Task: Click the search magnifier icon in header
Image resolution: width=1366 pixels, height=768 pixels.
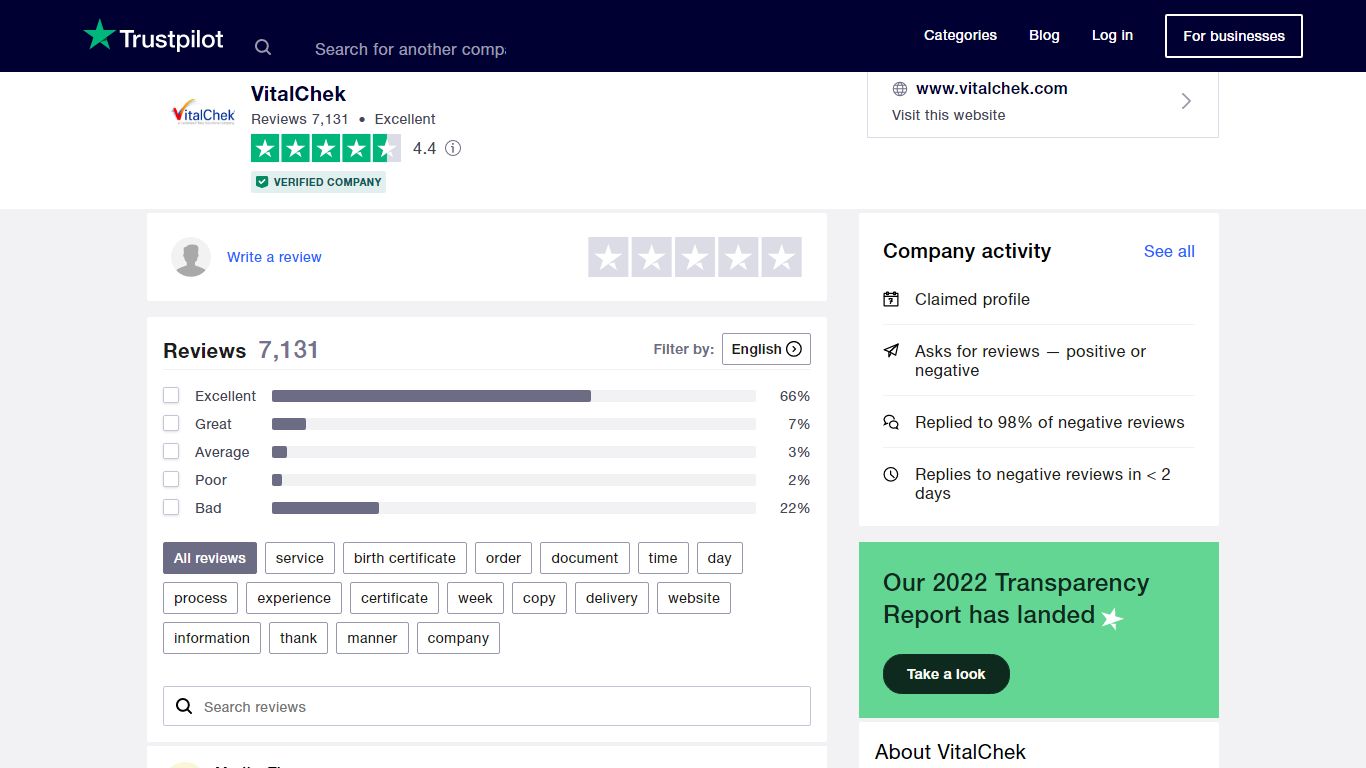Action: pyautogui.click(x=263, y=47)
